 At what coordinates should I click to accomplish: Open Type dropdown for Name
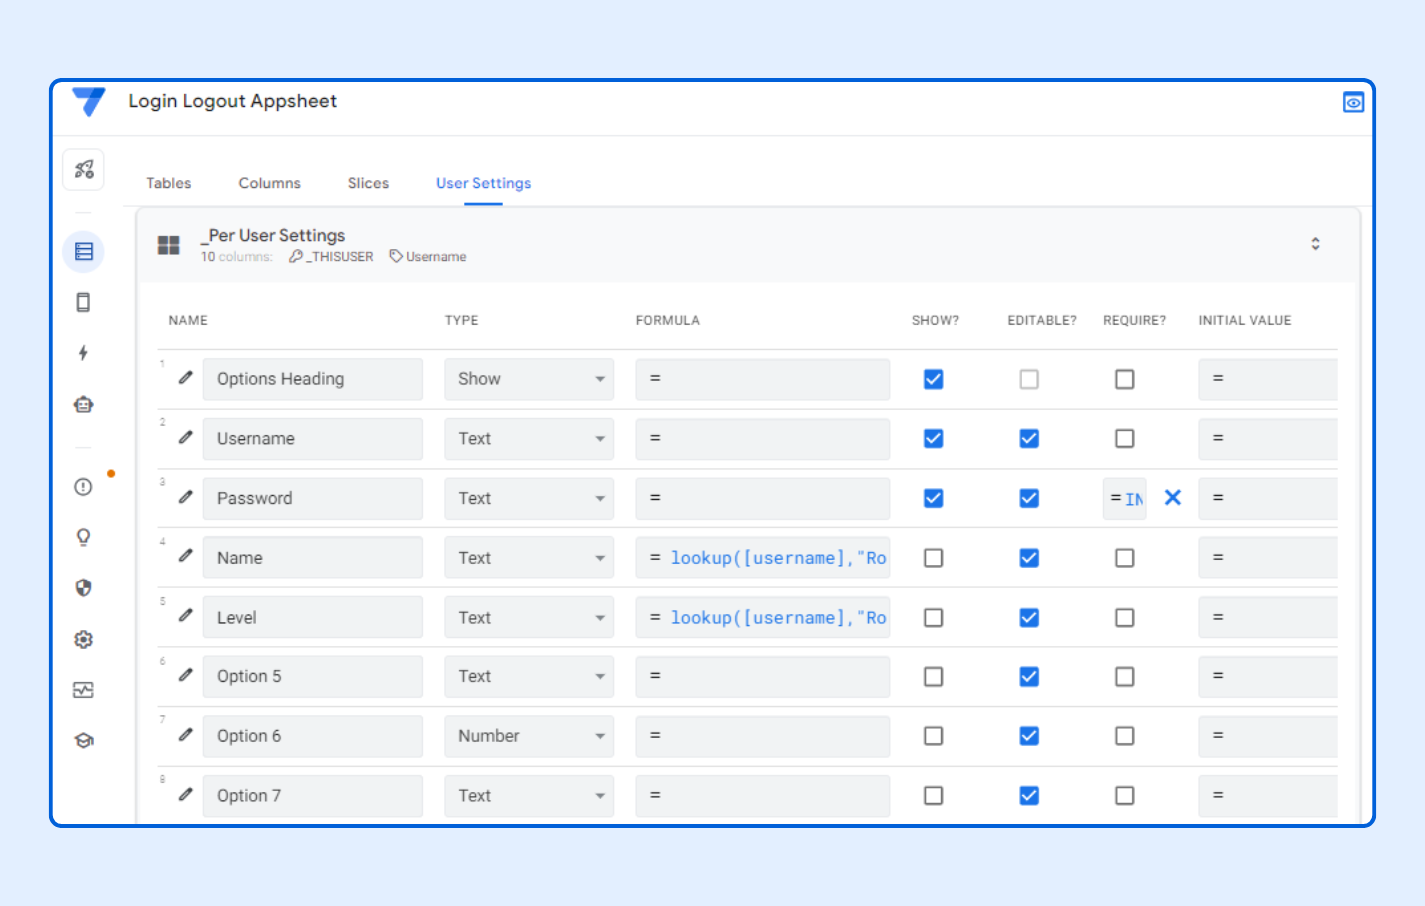pos(529,558)
